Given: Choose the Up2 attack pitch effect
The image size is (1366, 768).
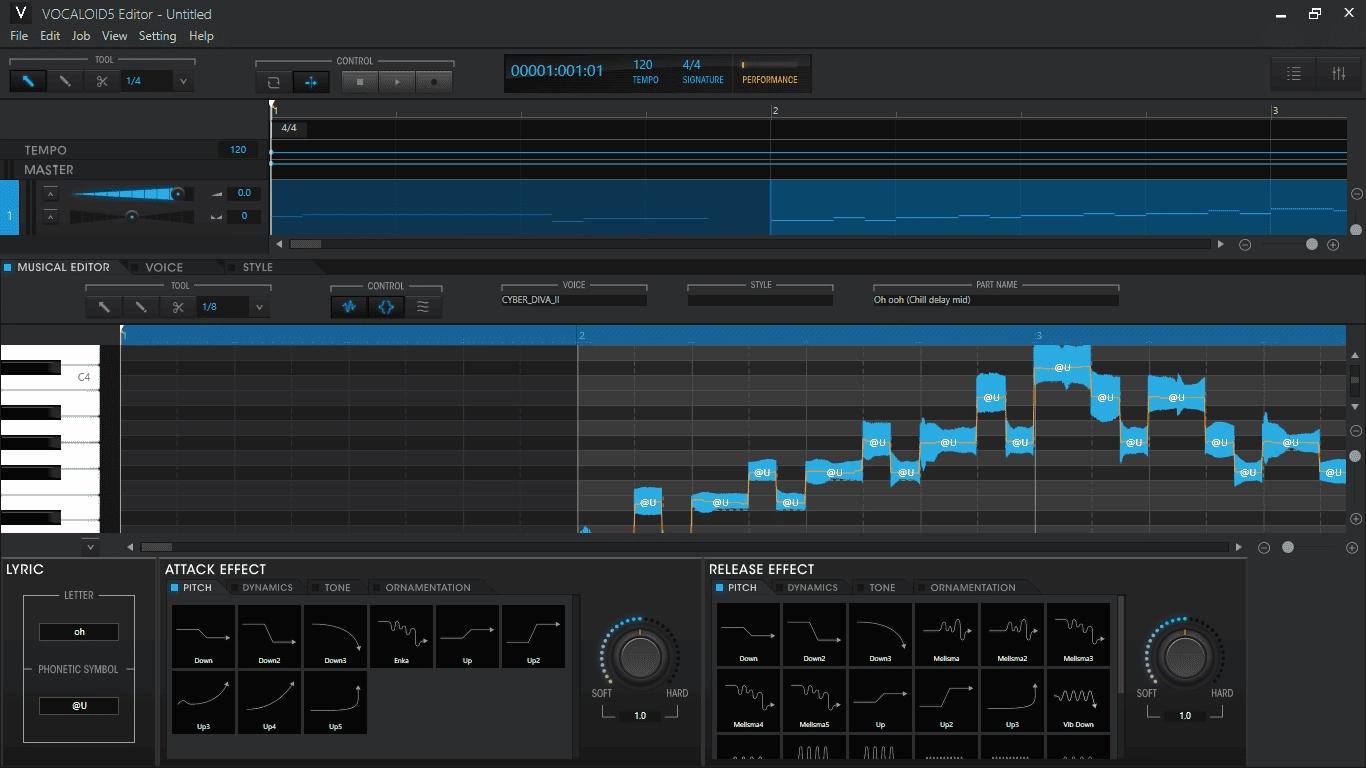Looking at the screenshot, I should [533, 636].
